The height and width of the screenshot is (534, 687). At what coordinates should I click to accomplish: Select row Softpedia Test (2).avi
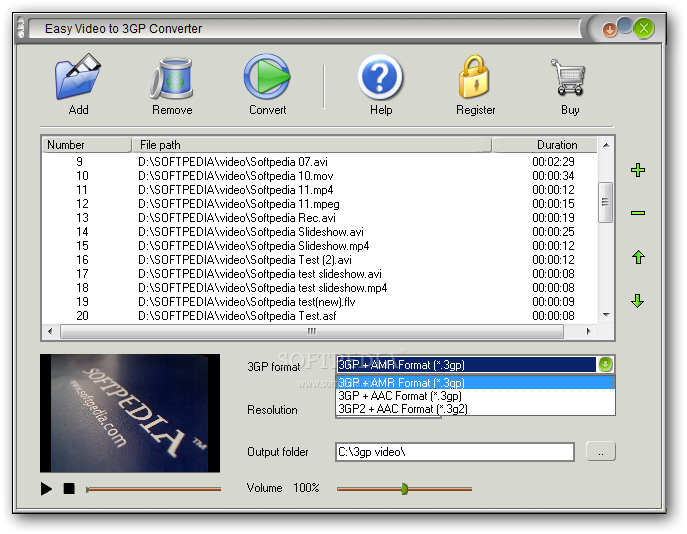coord(319,260)
